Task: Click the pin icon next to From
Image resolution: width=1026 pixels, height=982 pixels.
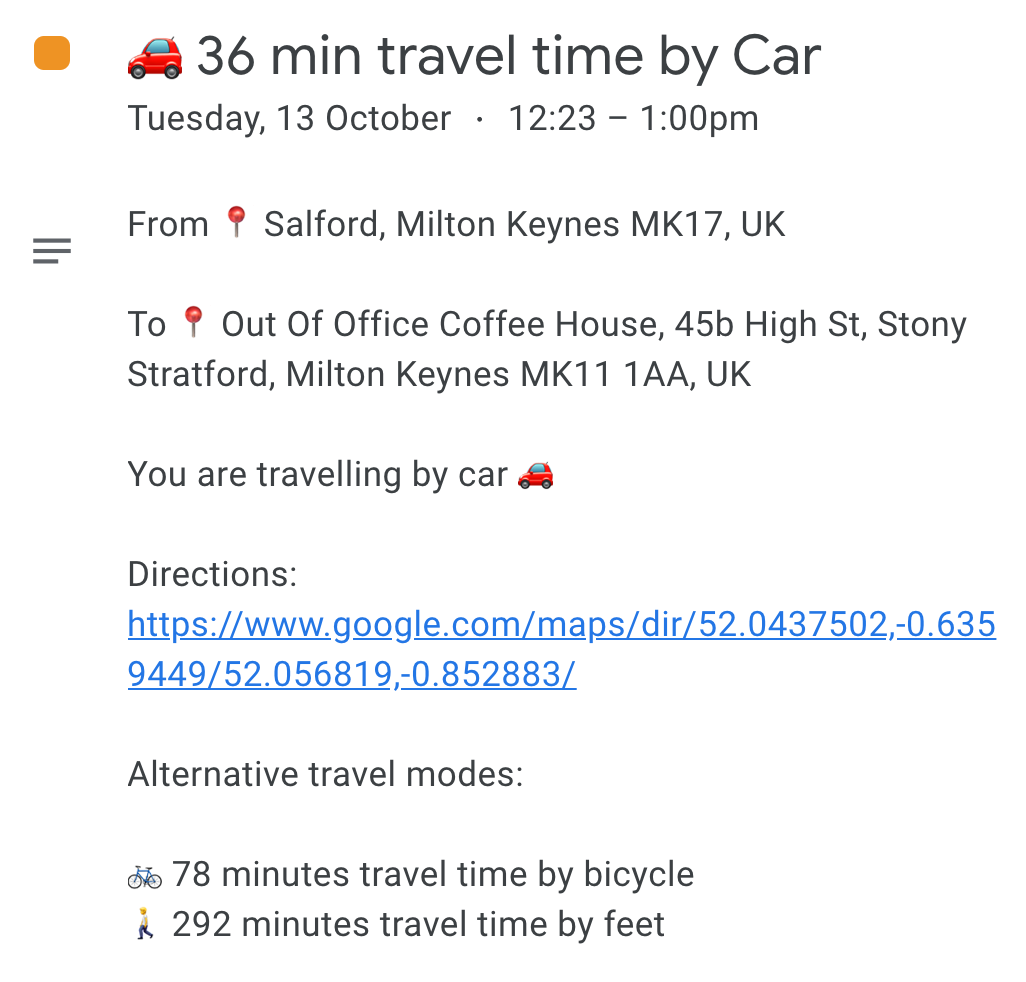Action: click(x=236, y=222)
